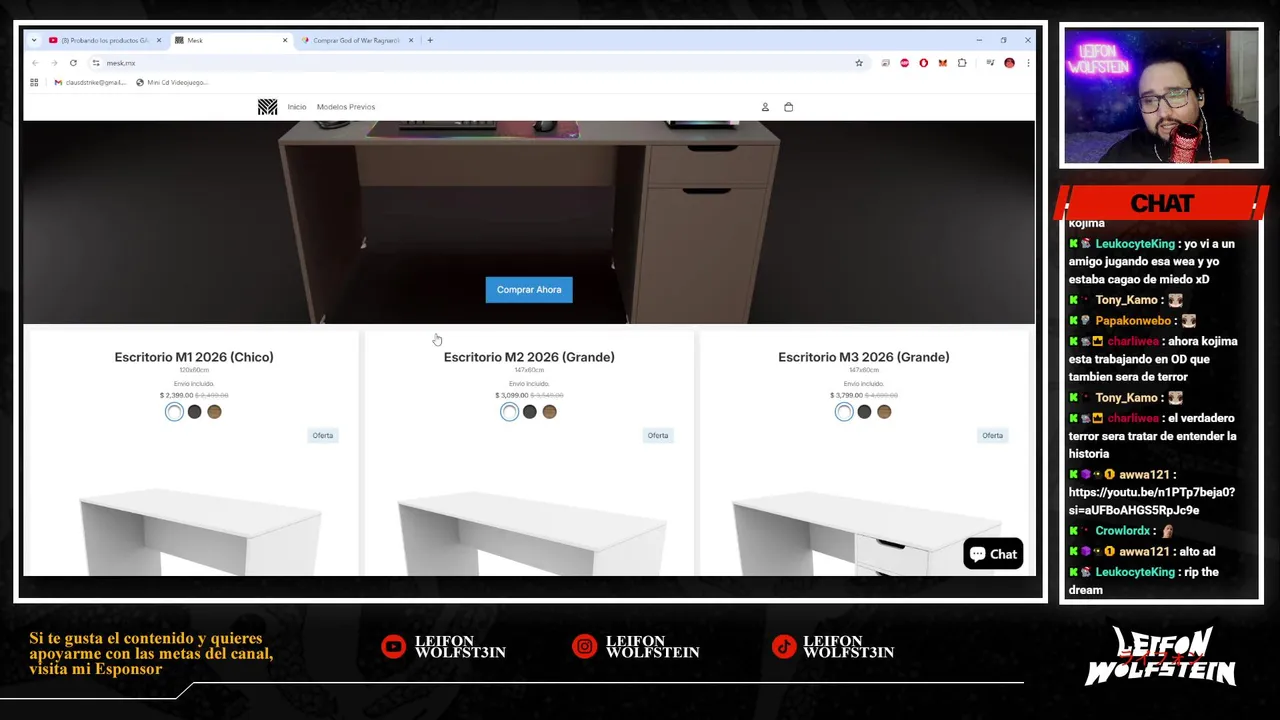Select black color for Escritorio M2

[529, 412]
